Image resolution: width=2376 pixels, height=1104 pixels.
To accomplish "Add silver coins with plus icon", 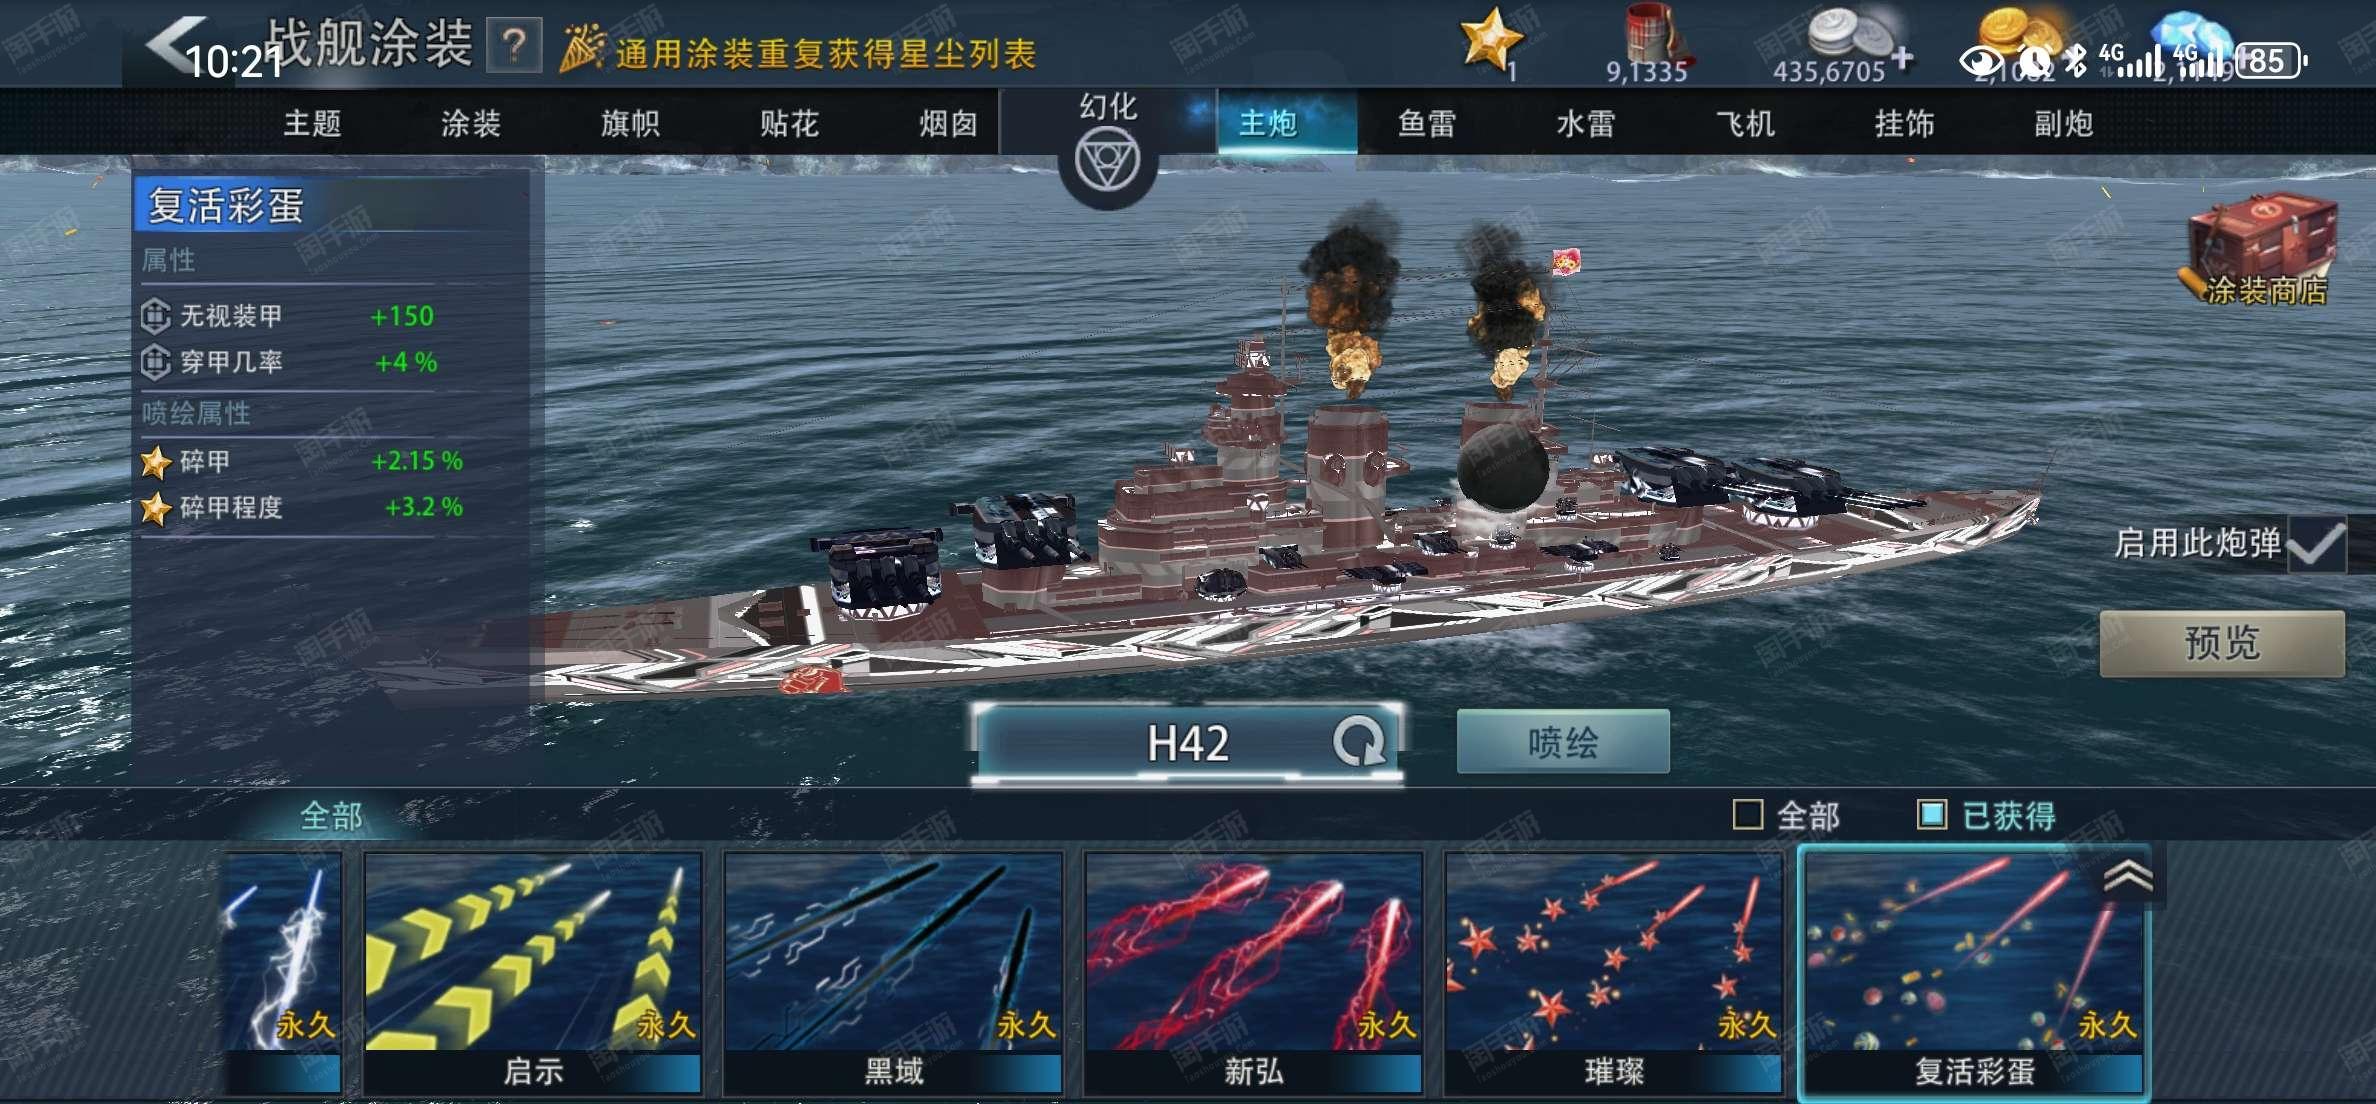I will tap(1903, 58).
